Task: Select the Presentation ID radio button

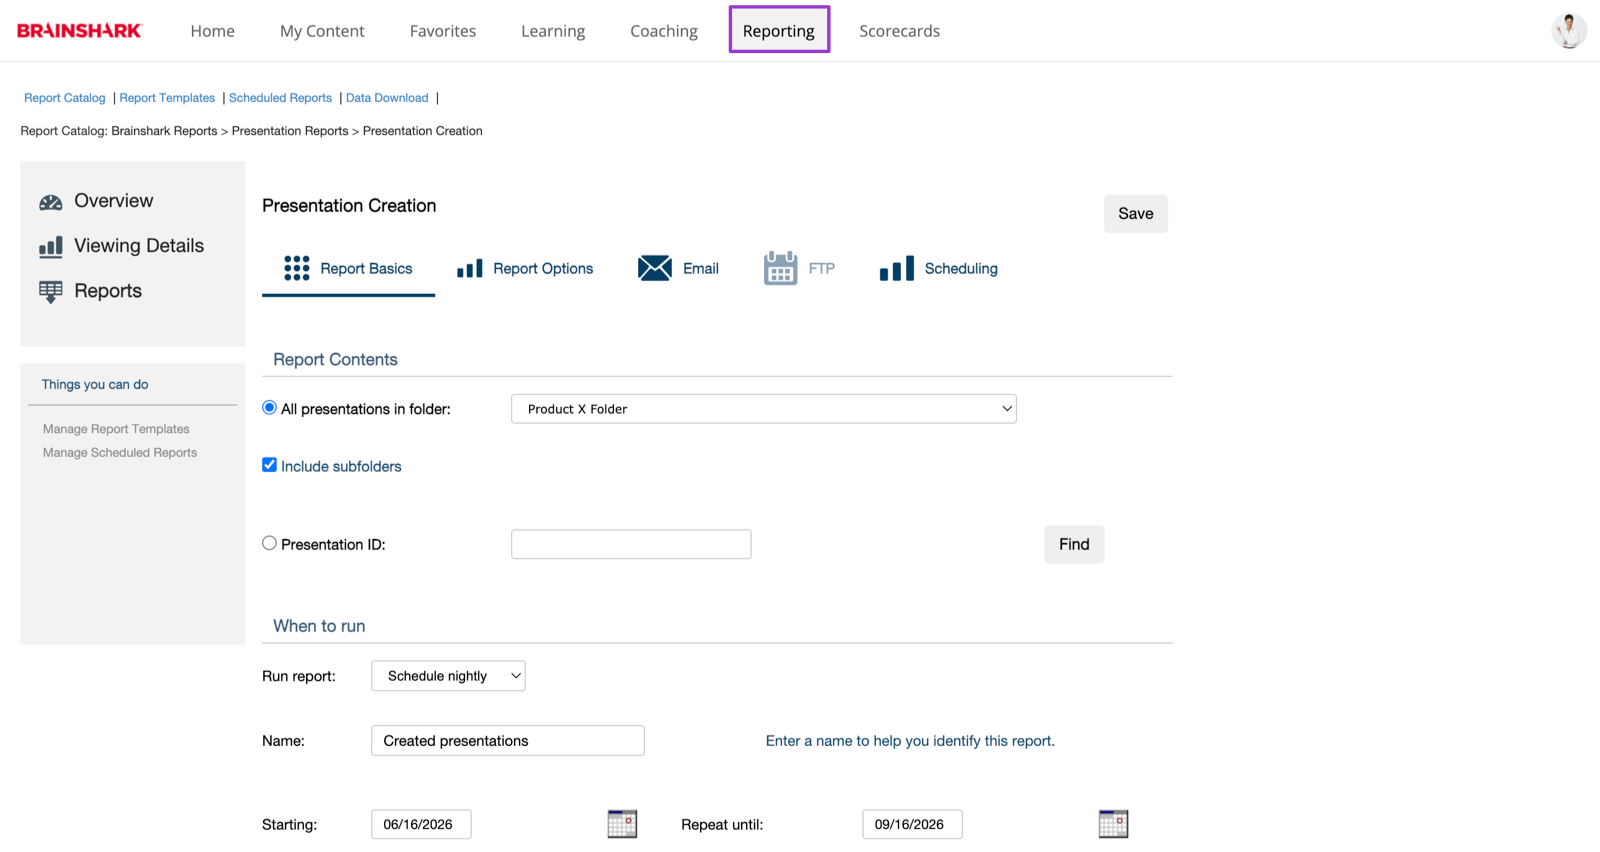Action: pos(269,543)
